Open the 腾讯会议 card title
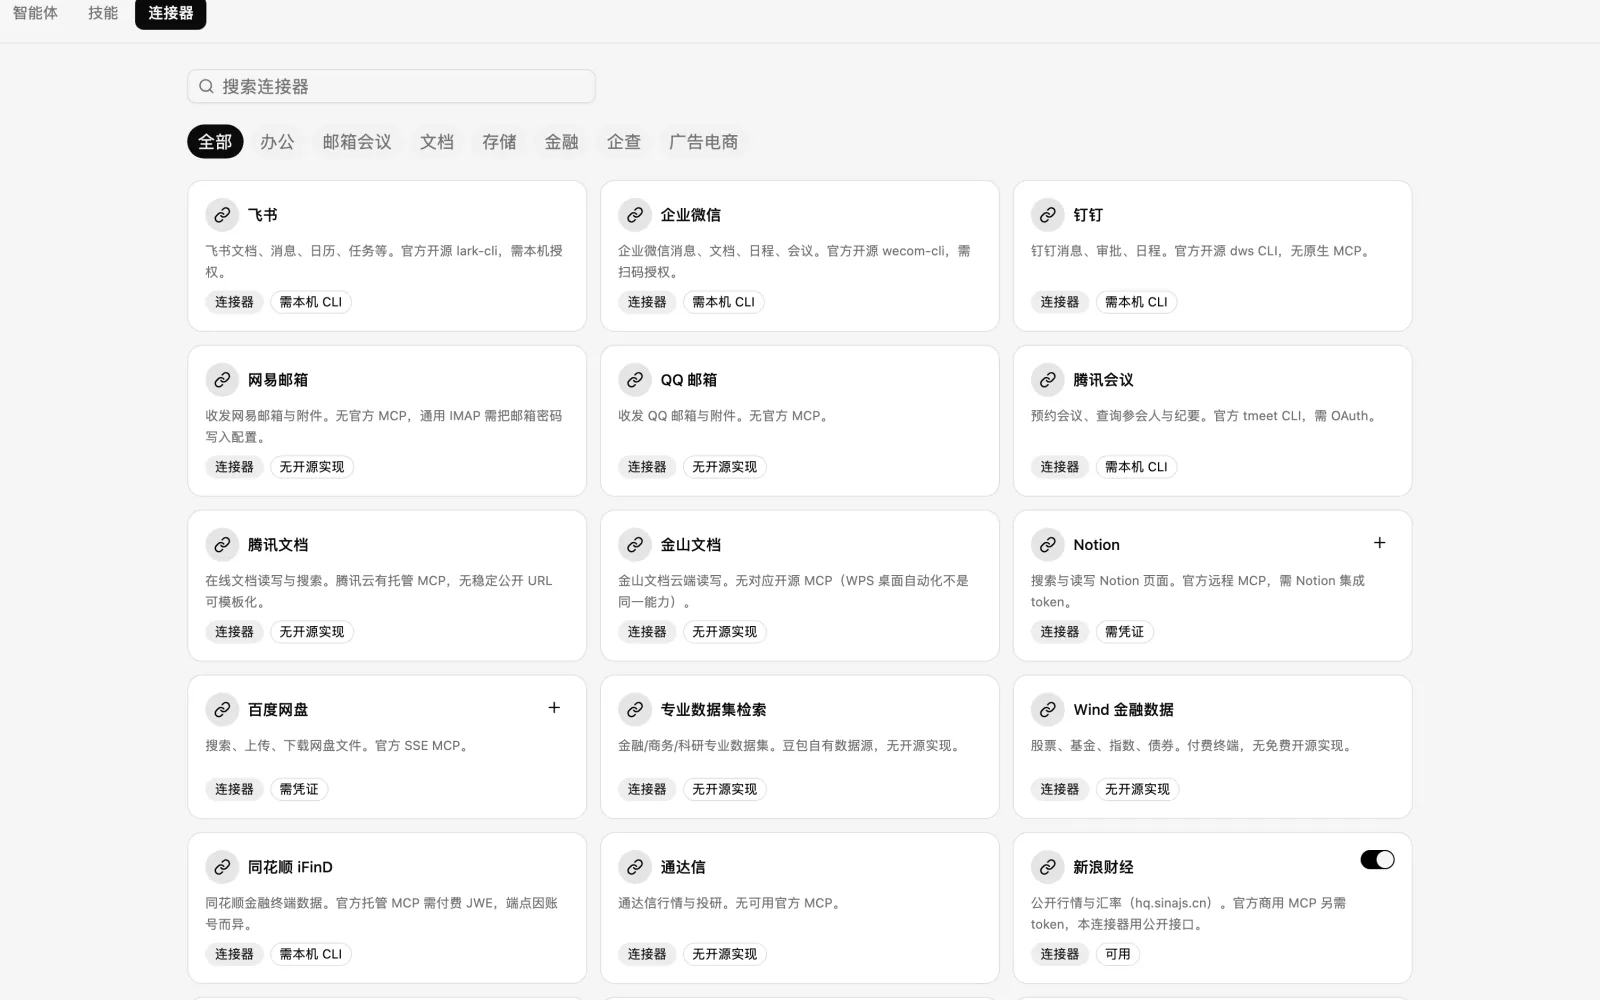 pyautogui.click(x=1103, y=380)
